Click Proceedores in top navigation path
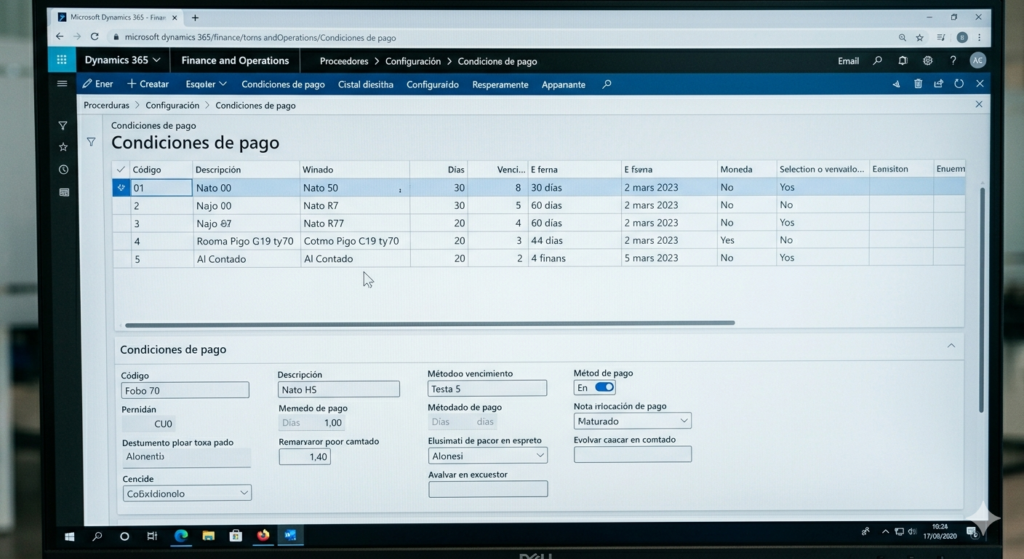The width and height of the screenshot is (1024, 559). (x=344, y=61)
